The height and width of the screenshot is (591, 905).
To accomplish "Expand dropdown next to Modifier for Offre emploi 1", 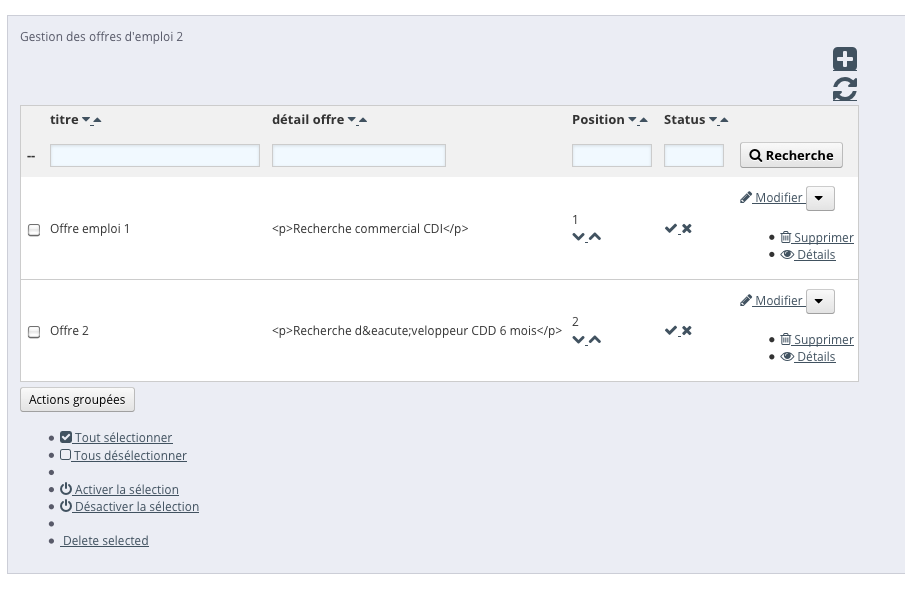I will (820, 198).
